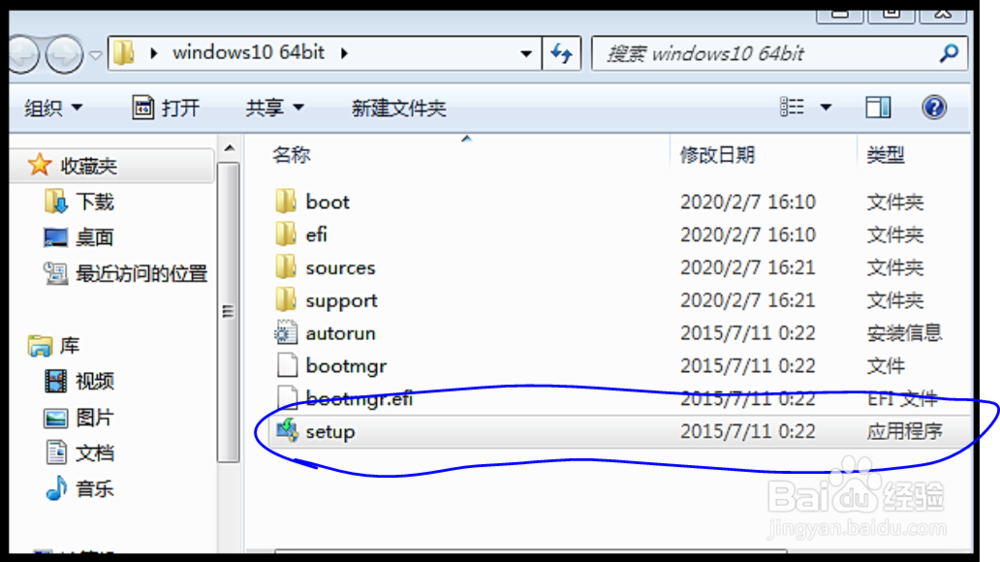Sort by 名称 column header

pyautogui.click(x=291, y=155)
